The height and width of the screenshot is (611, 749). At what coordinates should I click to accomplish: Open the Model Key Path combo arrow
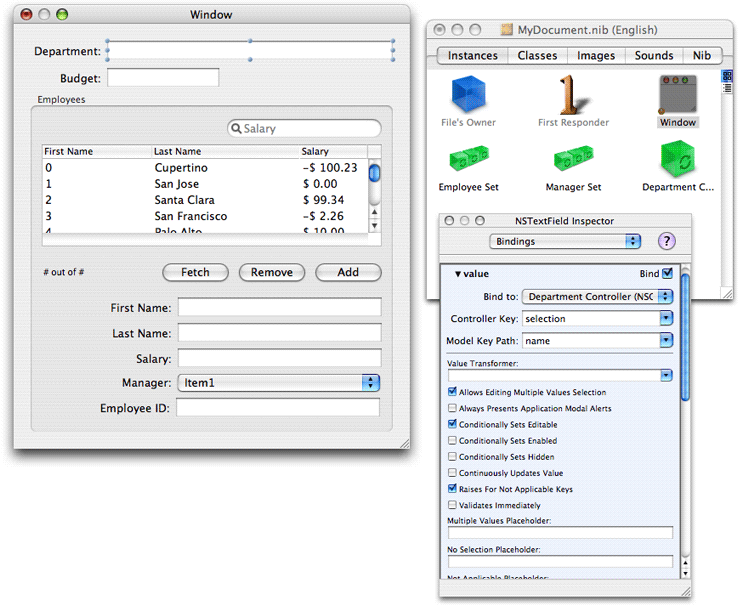point(666,340)
